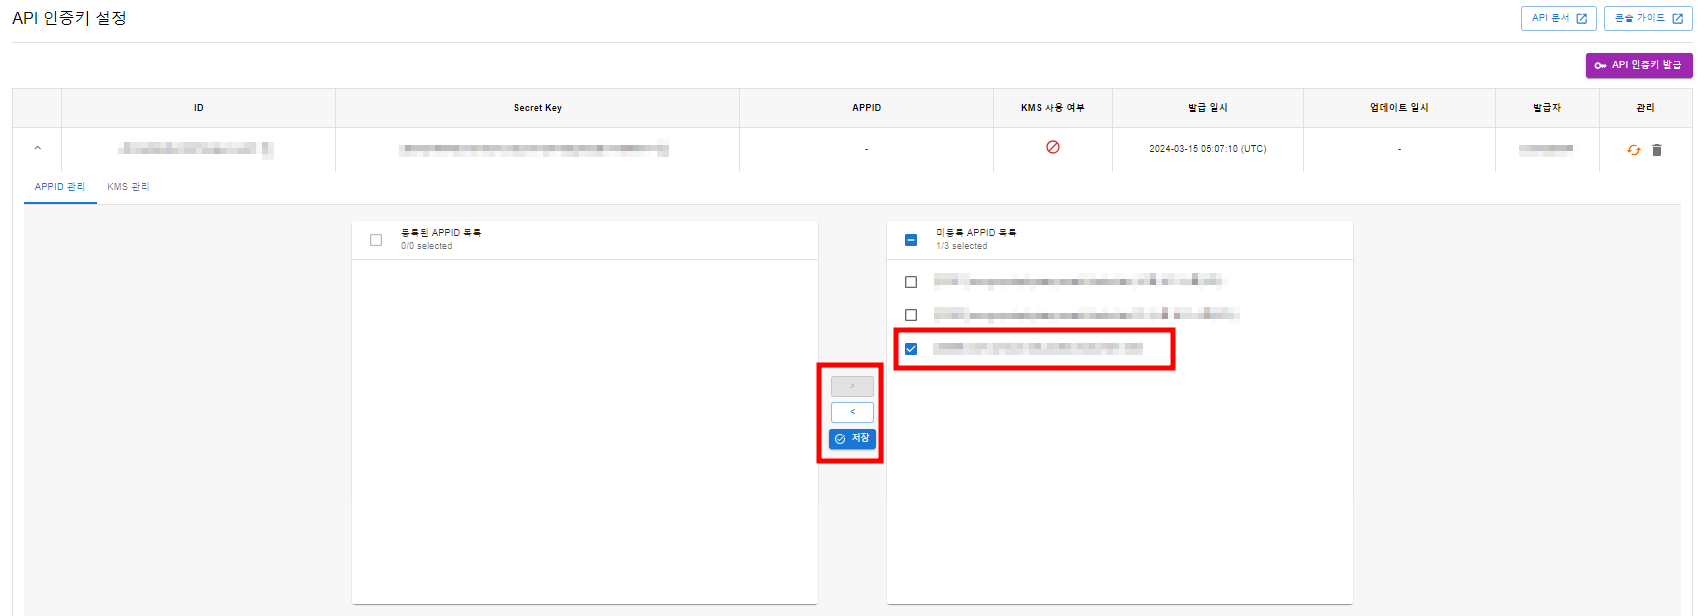Click the Secret Key column header
The height and width of the screenshot is (616, 1705).
tap(538, 108)
